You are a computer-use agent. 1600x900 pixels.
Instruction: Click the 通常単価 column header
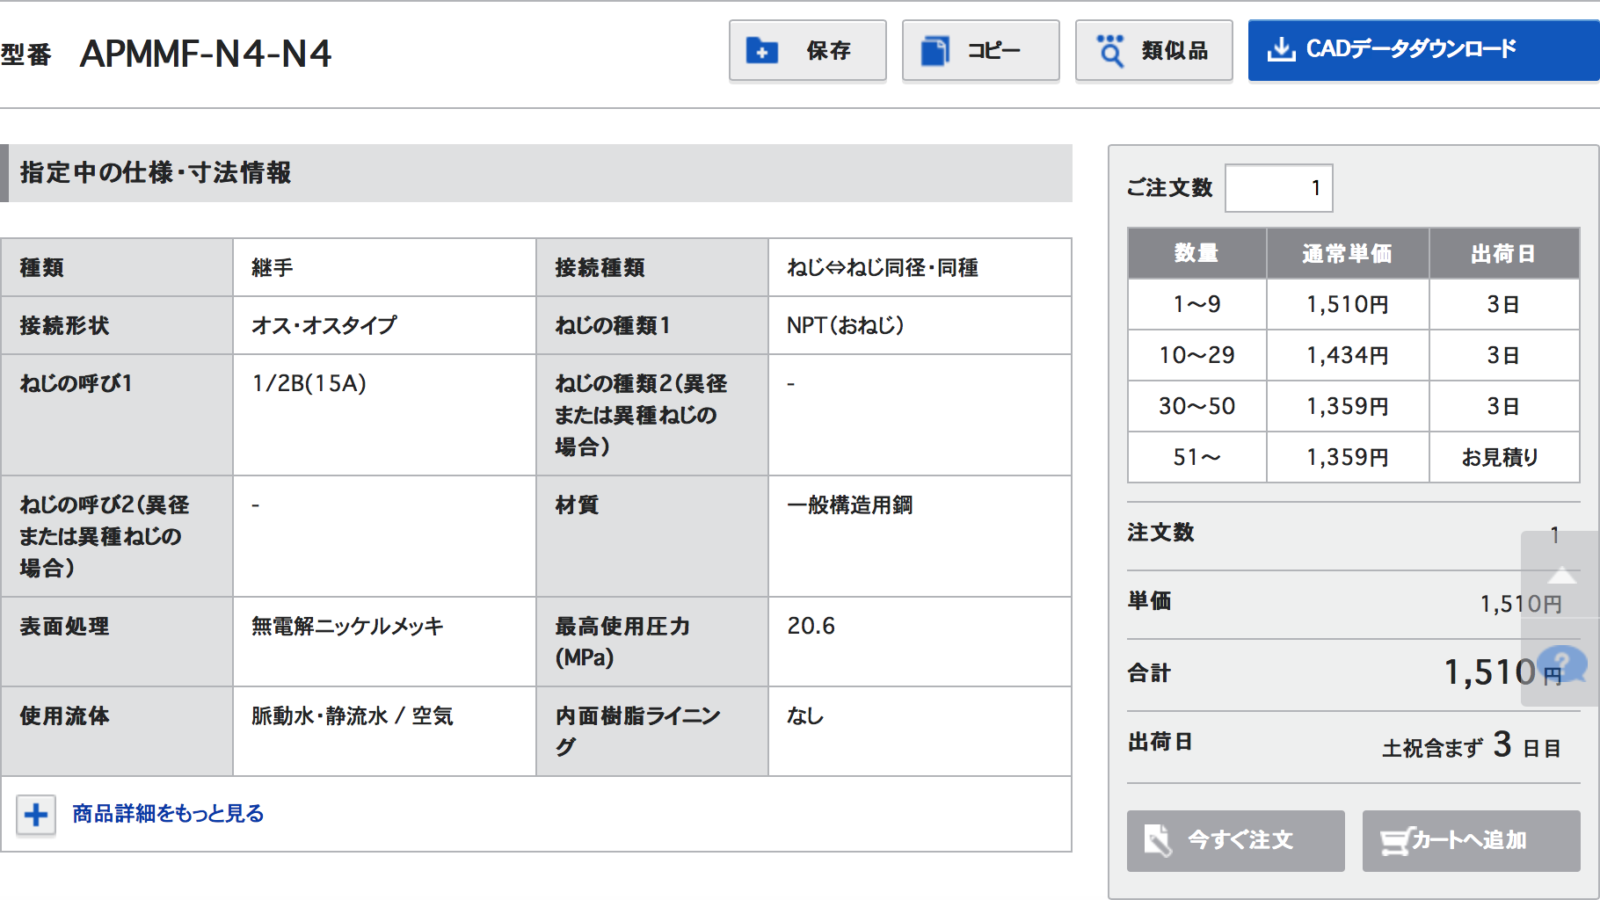1347,254
